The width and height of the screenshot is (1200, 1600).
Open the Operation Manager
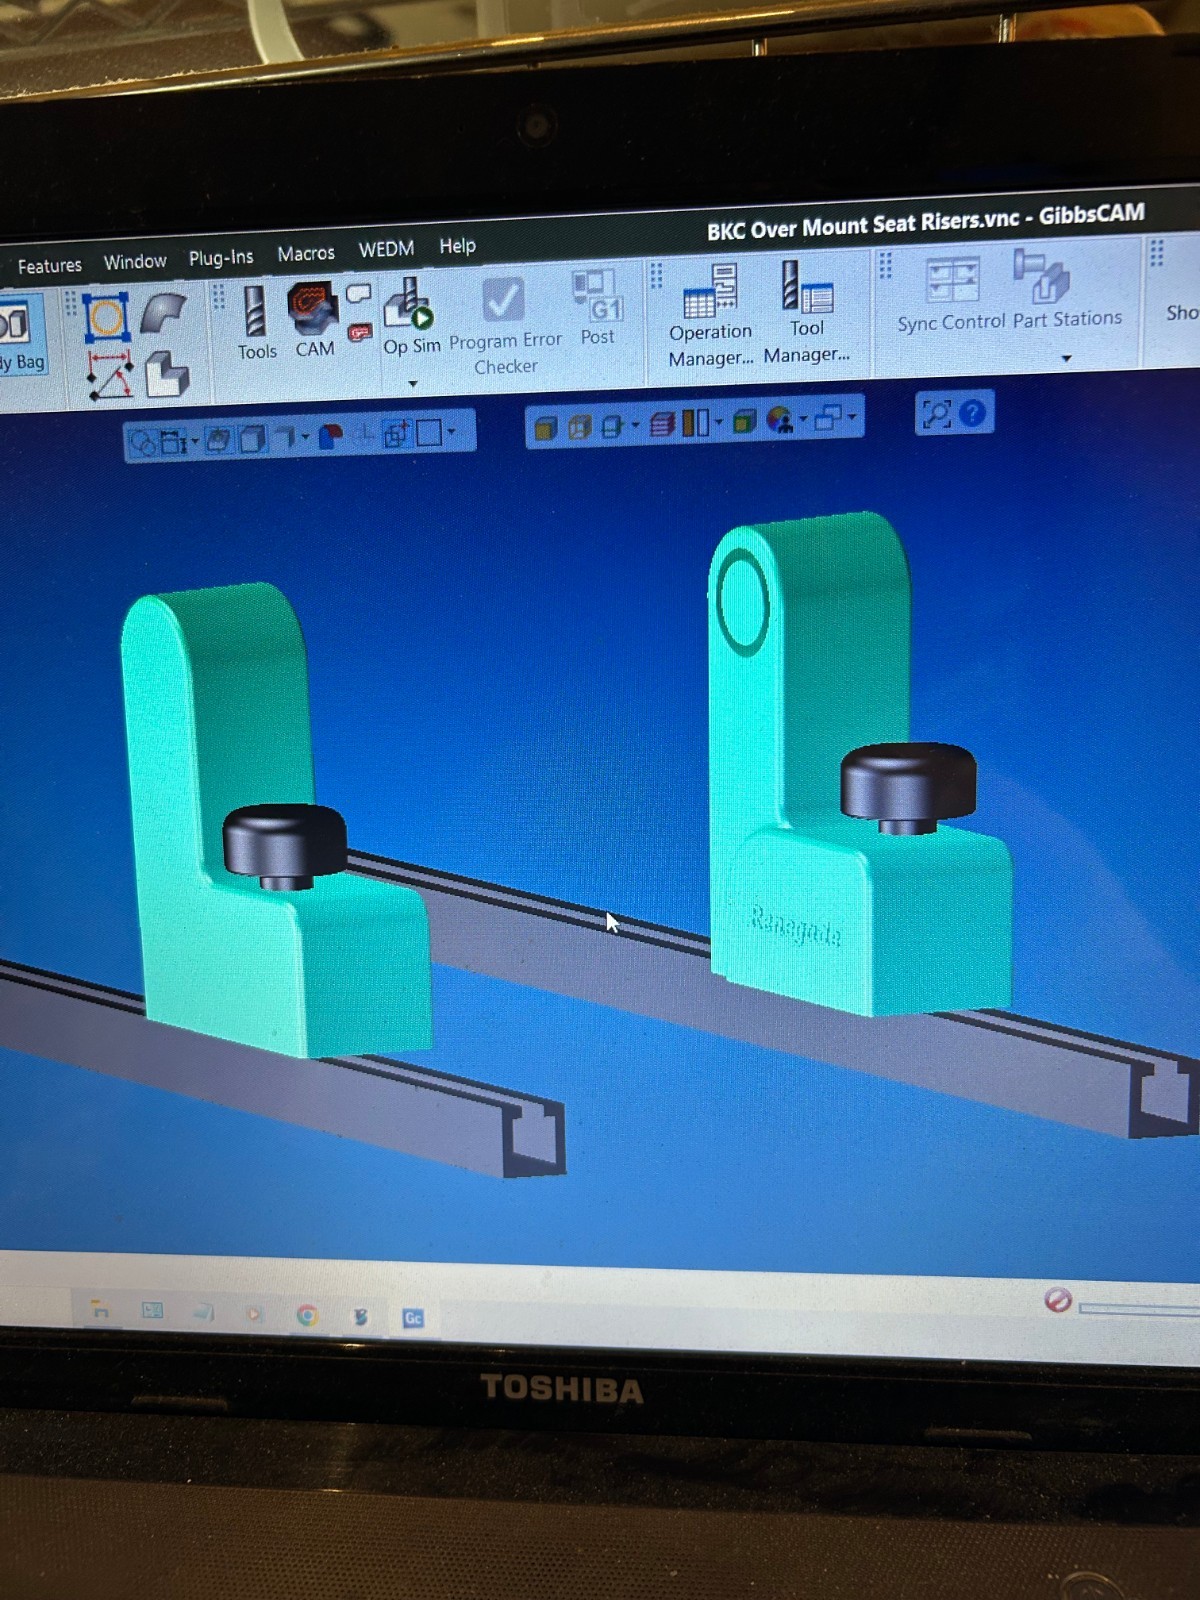click(x=710, y=316)
